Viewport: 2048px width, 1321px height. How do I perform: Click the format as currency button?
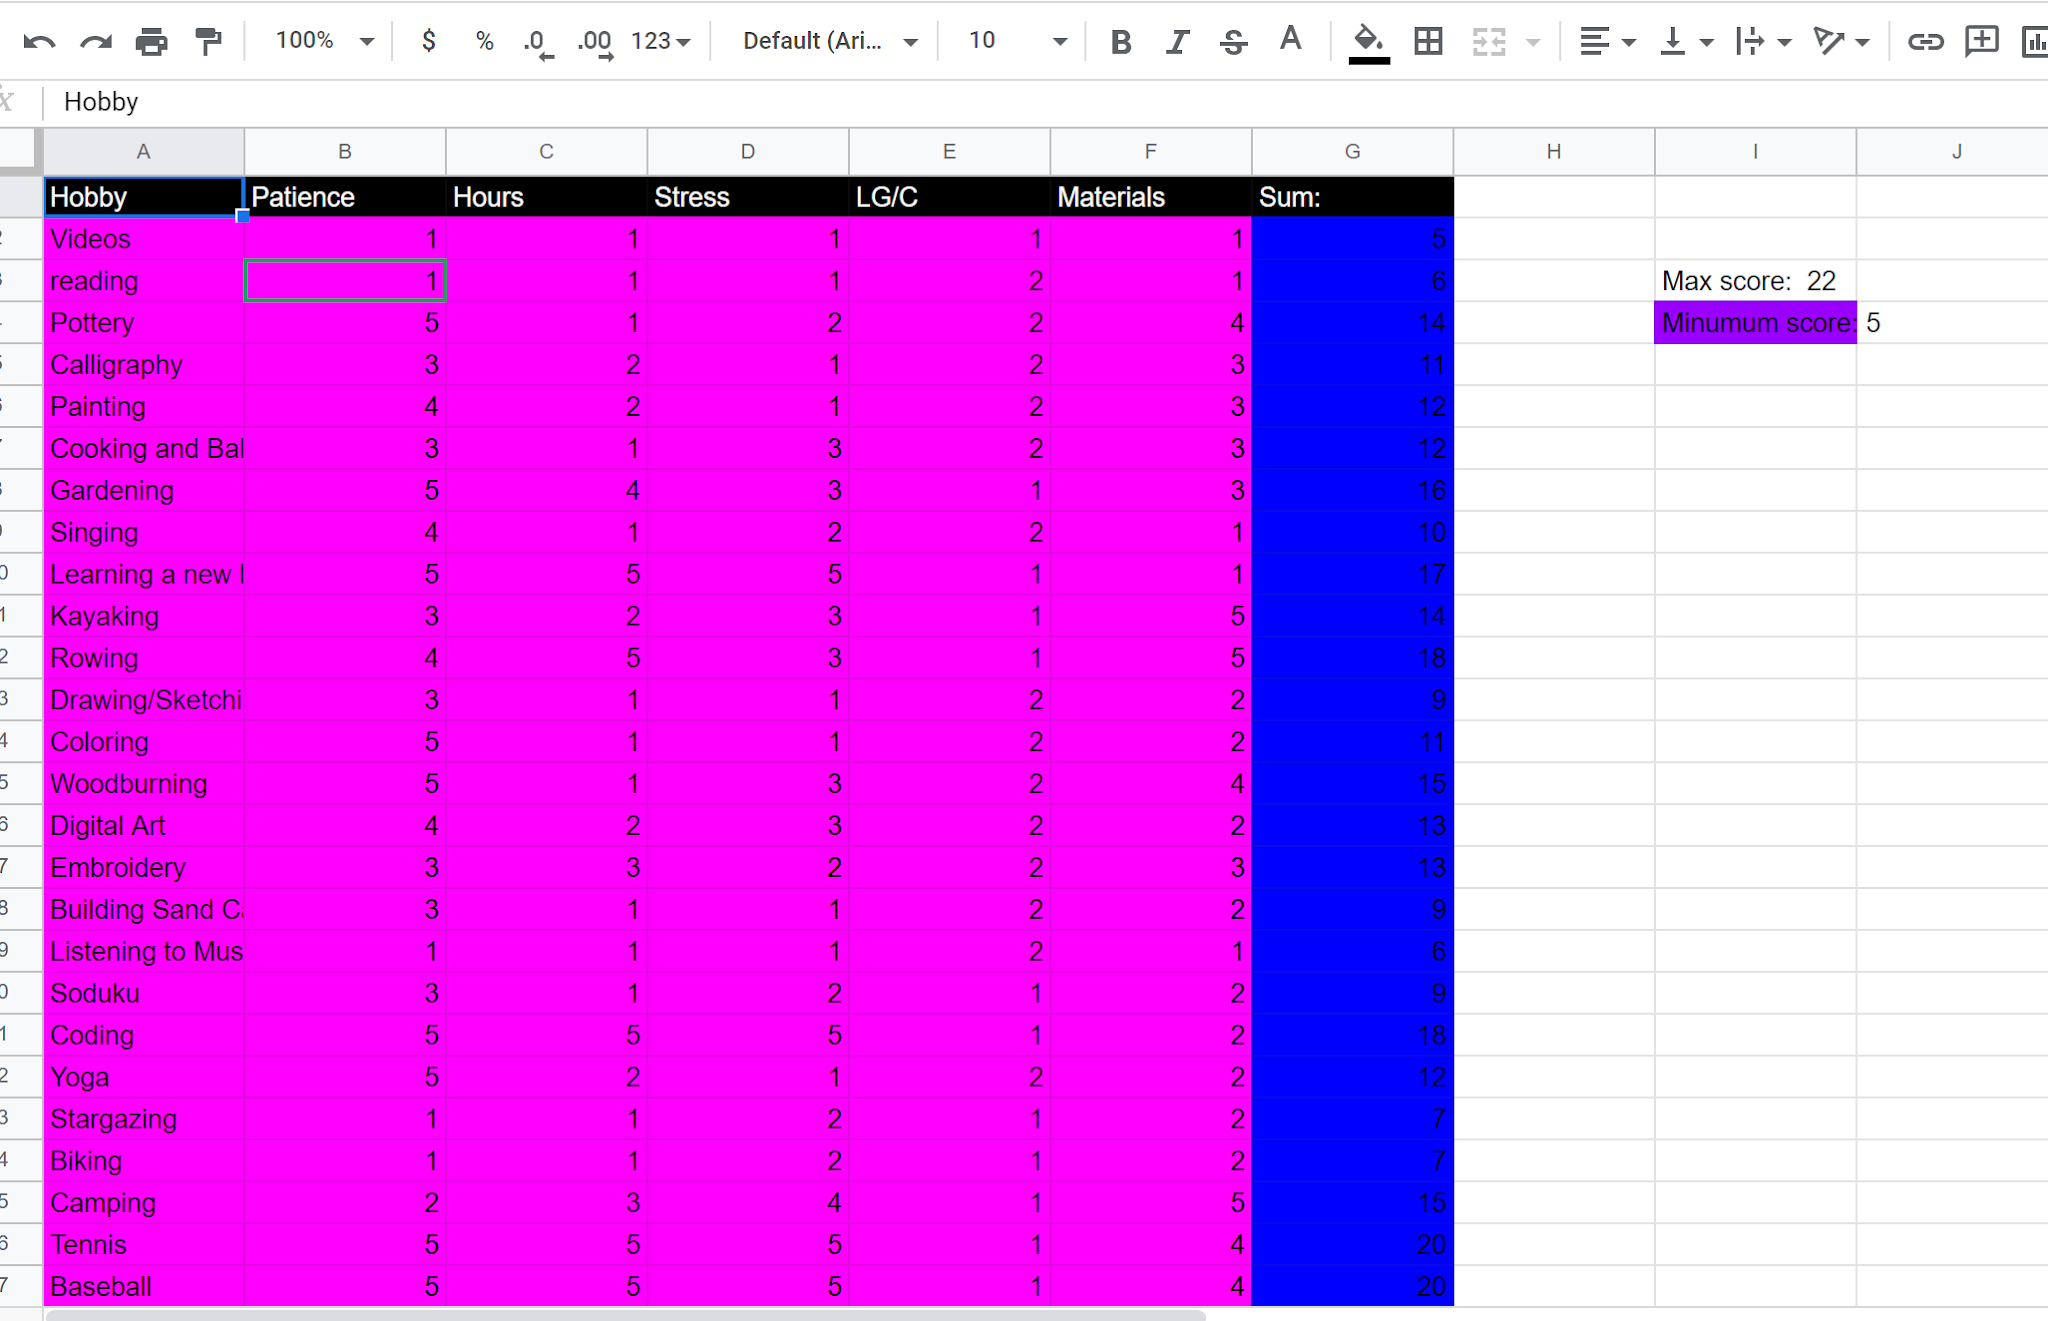click(x=428, y=41)
